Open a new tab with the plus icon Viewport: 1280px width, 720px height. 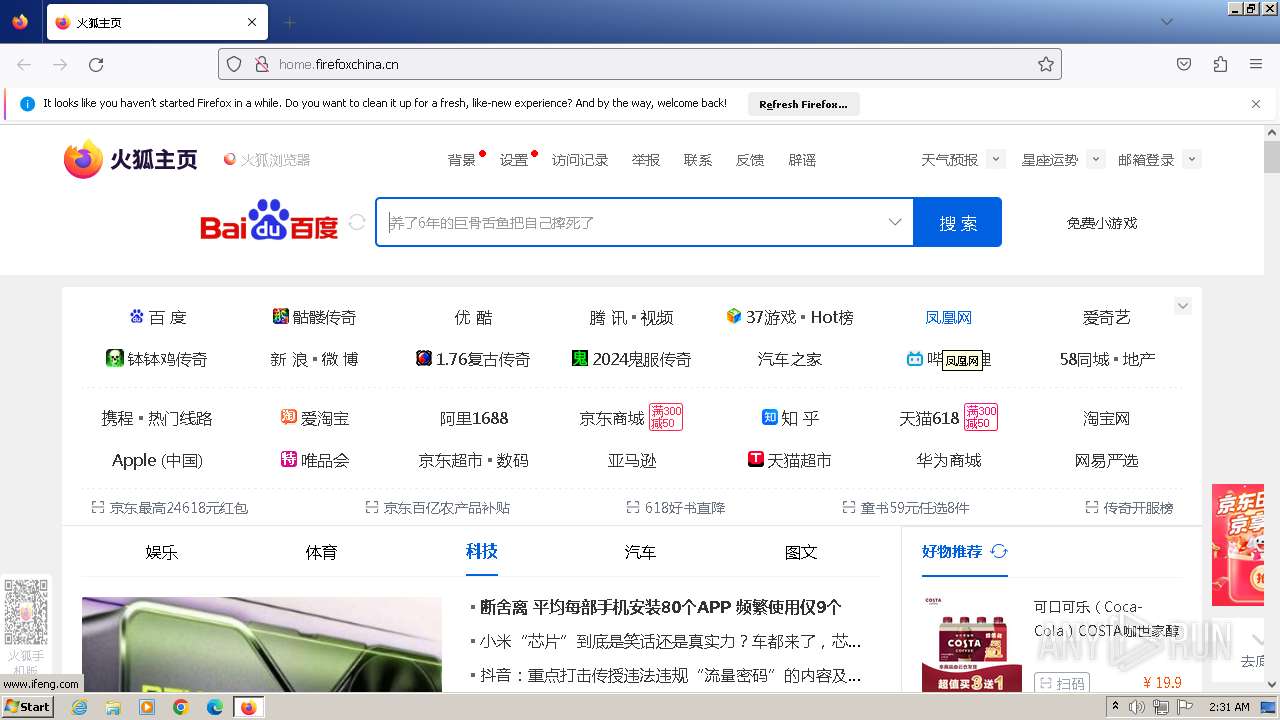(290, 22)
